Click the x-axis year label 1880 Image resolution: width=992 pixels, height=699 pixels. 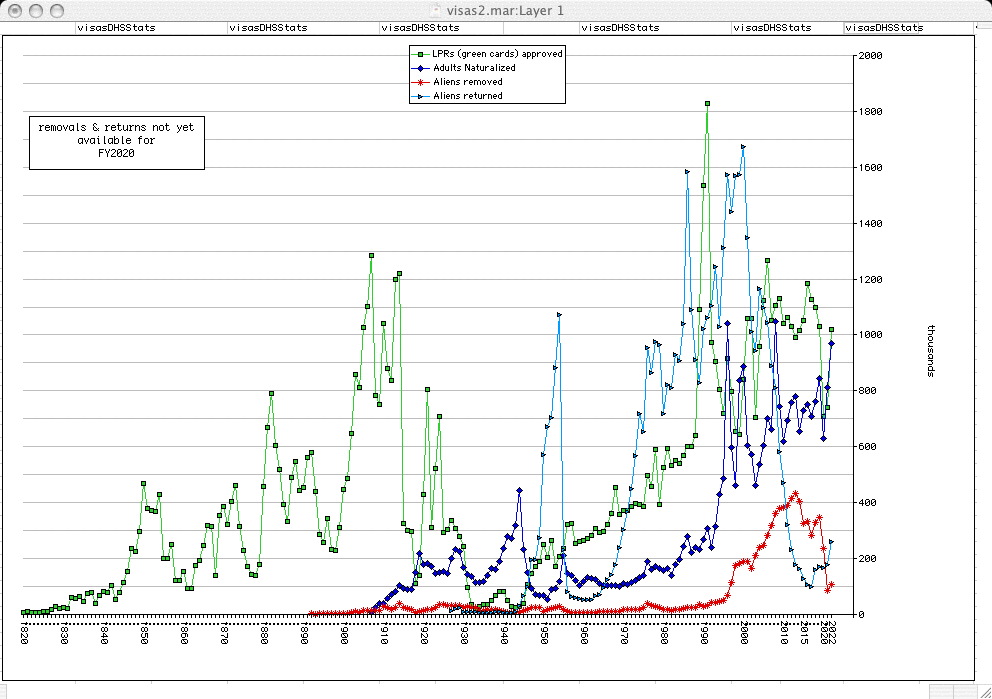[264, 633]
